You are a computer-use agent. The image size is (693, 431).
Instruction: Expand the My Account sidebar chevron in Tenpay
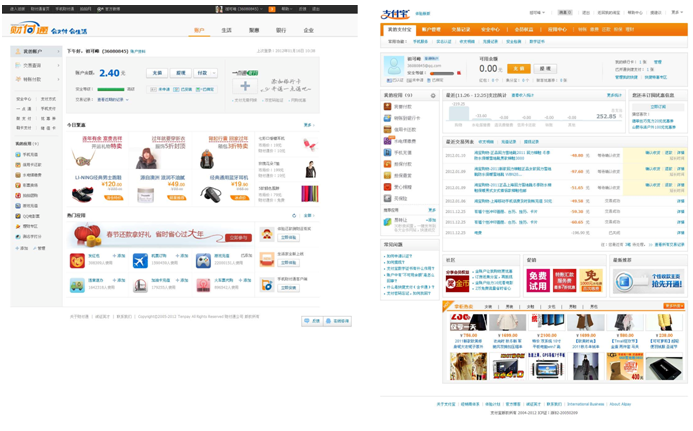point(58,52)
